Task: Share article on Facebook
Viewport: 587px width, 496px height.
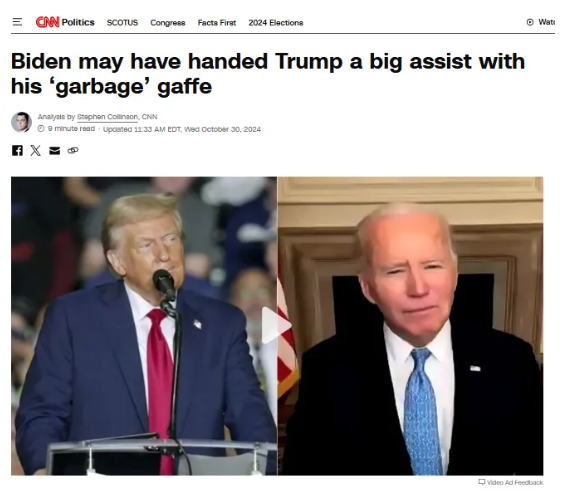Action: pos(17,150)
